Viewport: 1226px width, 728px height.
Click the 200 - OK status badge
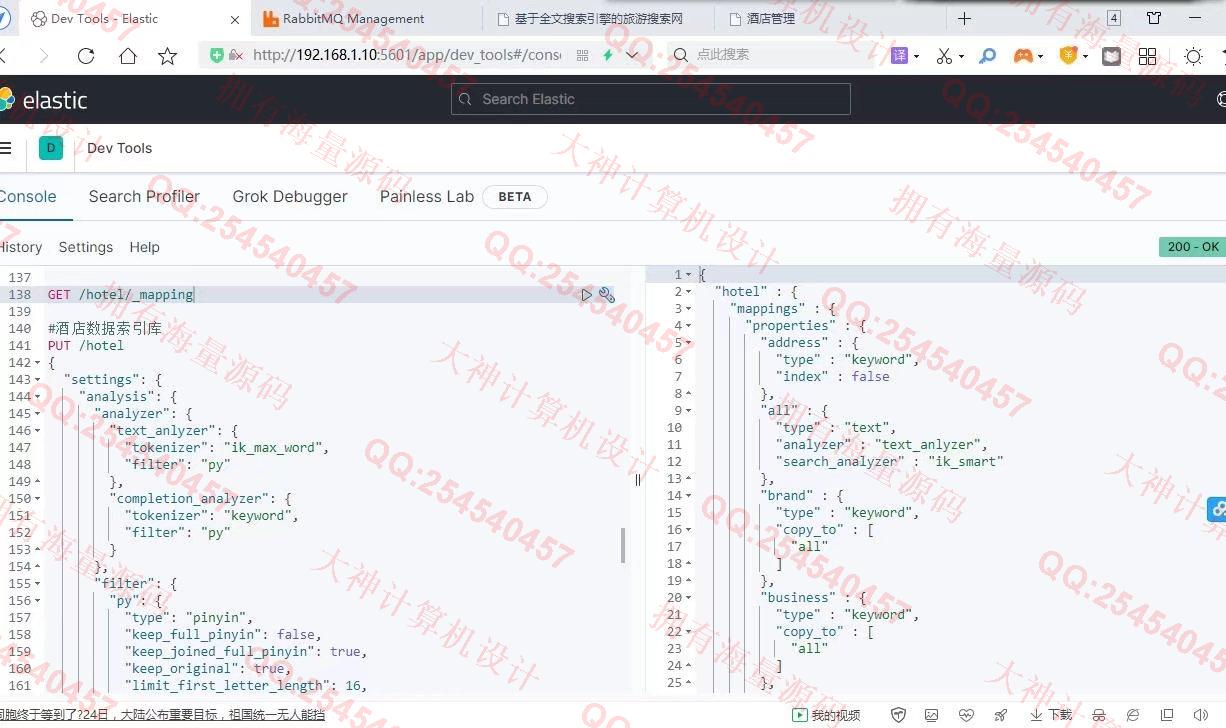click(x=1193, y=247)
